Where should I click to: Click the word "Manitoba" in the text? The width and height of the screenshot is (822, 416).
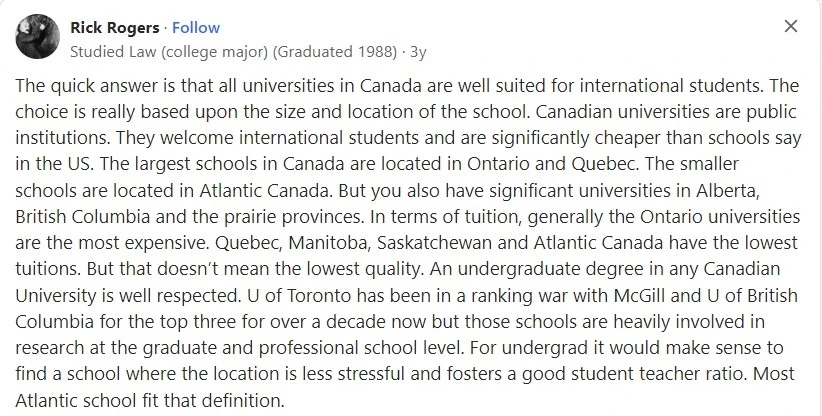tap(329, 243)
